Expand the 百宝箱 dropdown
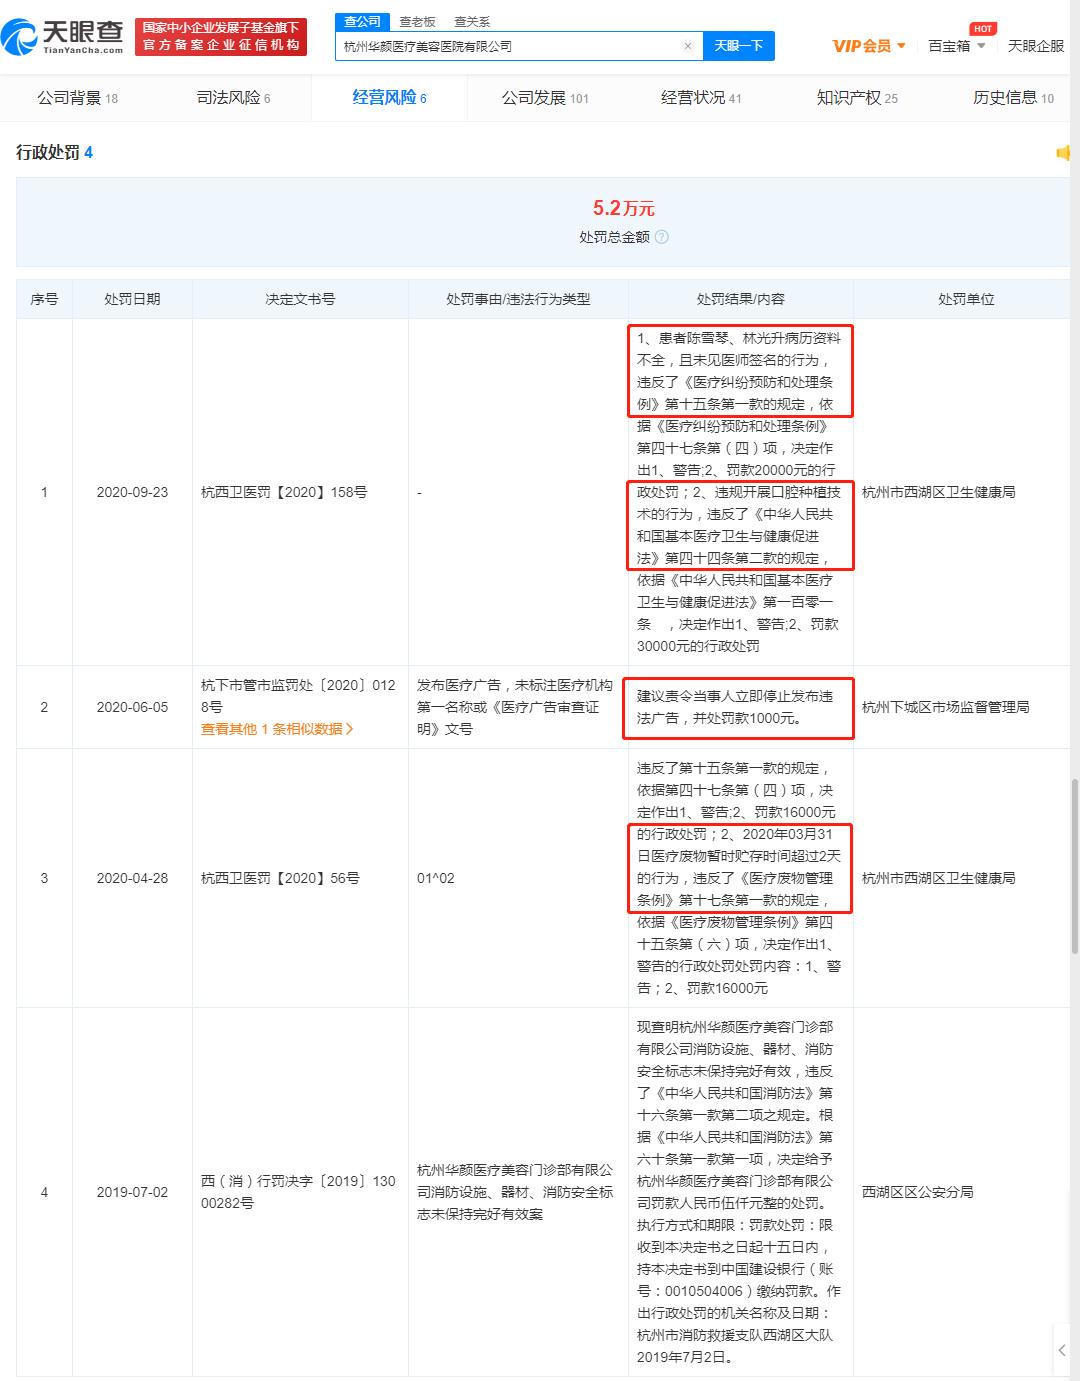The height and width of the screenshot is (1381, 1080). 956,46
